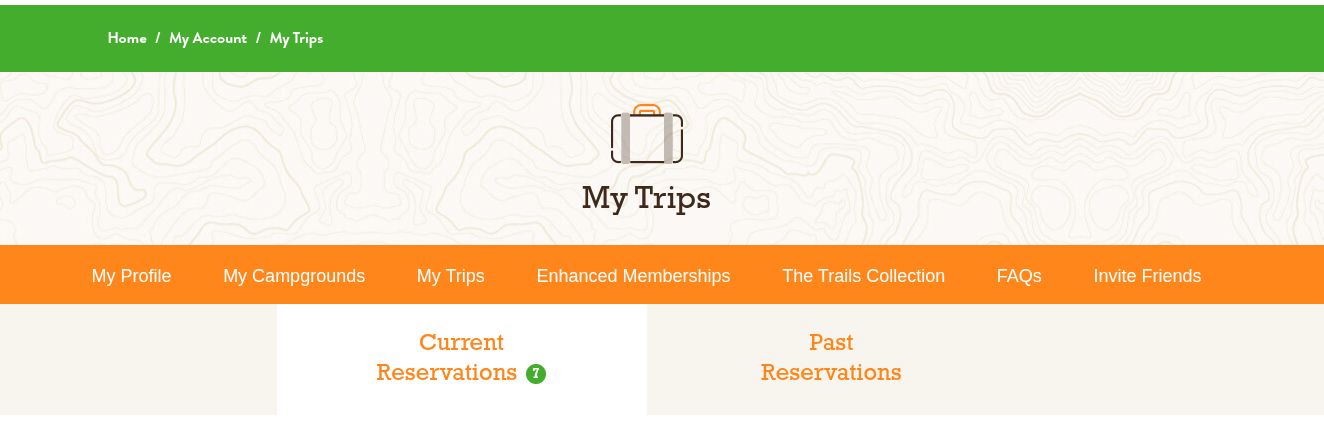Go to the Home breadcrumb link

pyautogui.click(x=127, y=38)
